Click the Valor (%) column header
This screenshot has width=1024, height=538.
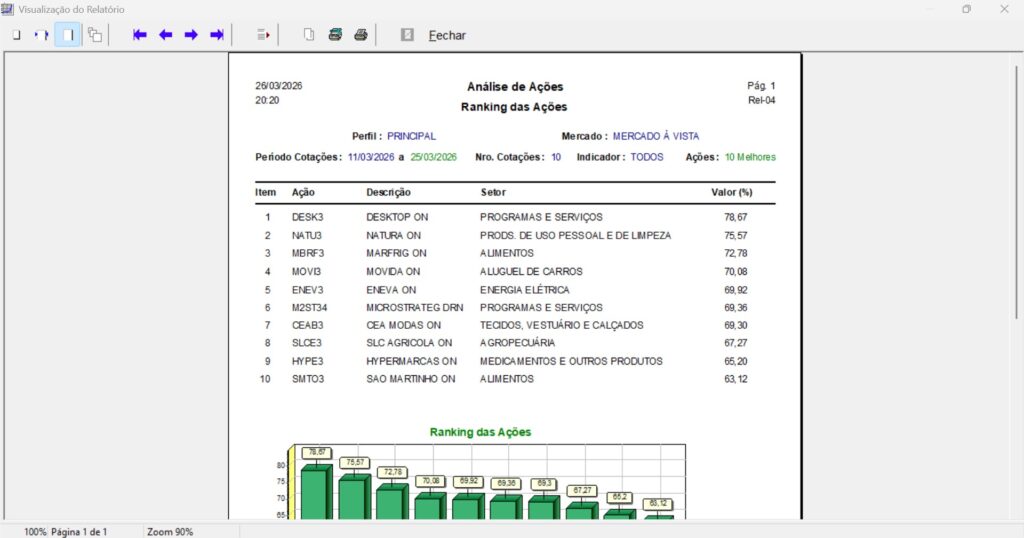point(731,192)
